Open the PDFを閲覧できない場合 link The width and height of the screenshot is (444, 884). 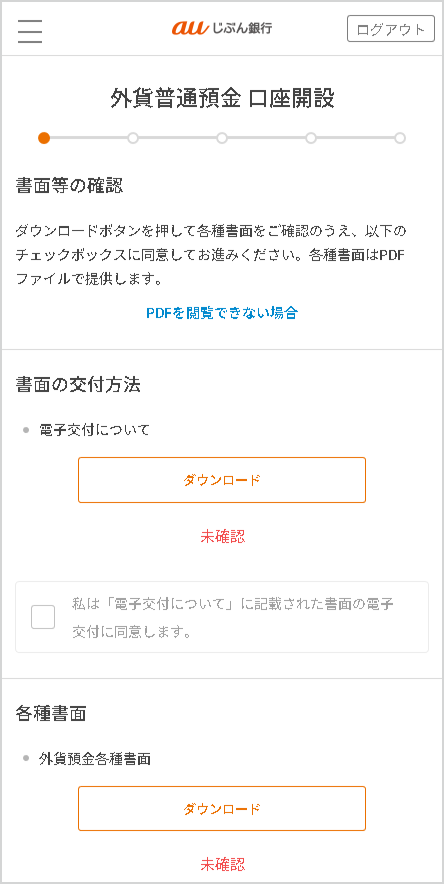(222, 313)
